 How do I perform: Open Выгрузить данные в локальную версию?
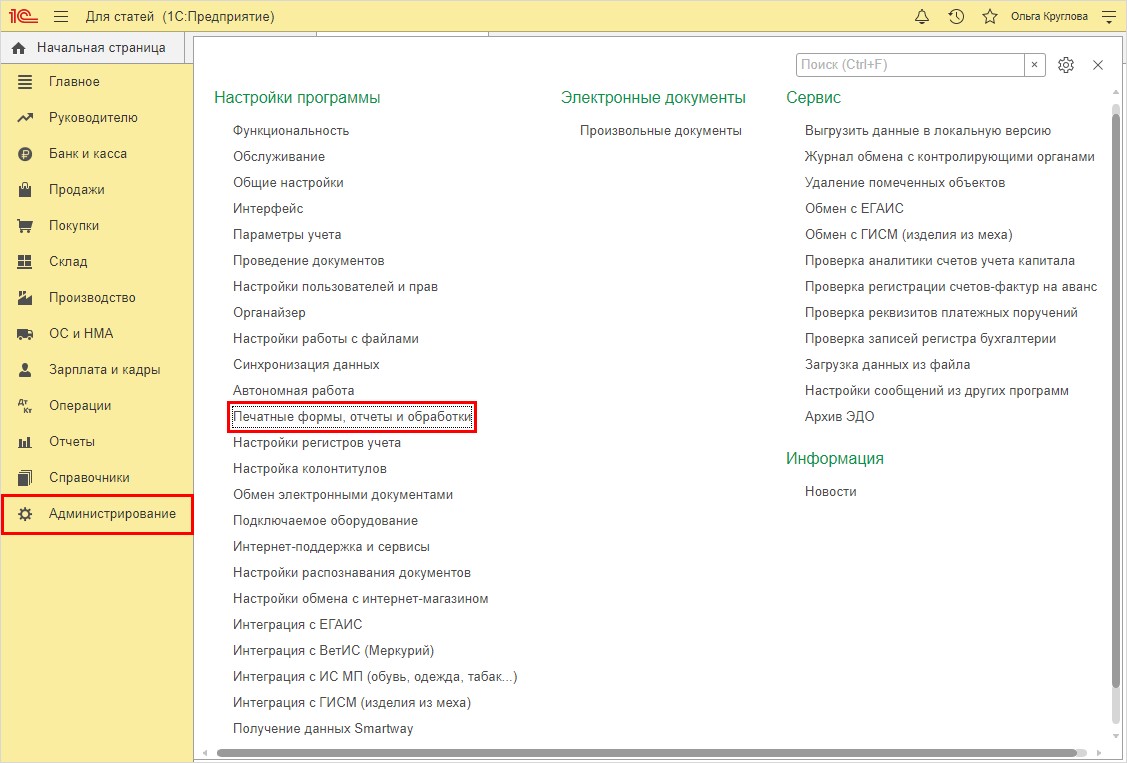[x=928, y=131]
